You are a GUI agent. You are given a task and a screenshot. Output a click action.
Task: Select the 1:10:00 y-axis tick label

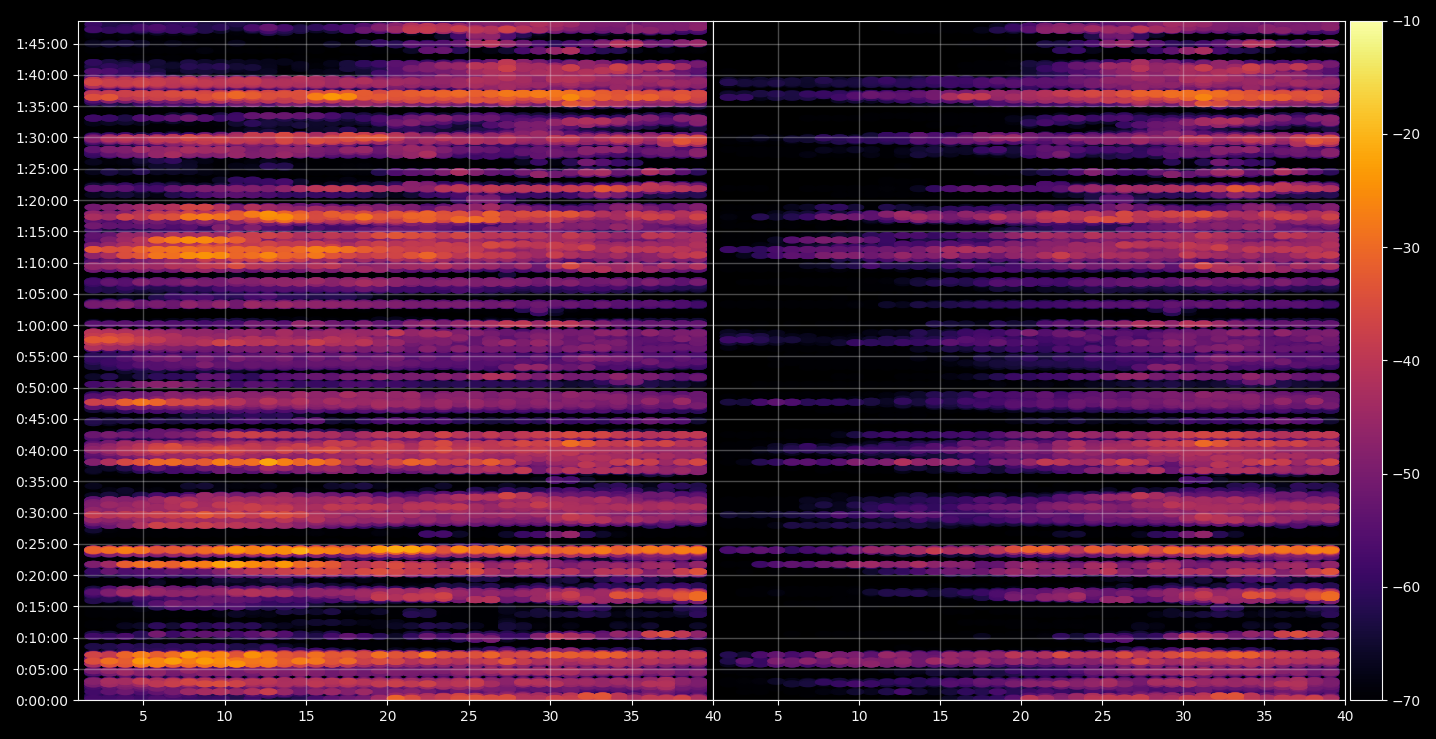[42, 263]
